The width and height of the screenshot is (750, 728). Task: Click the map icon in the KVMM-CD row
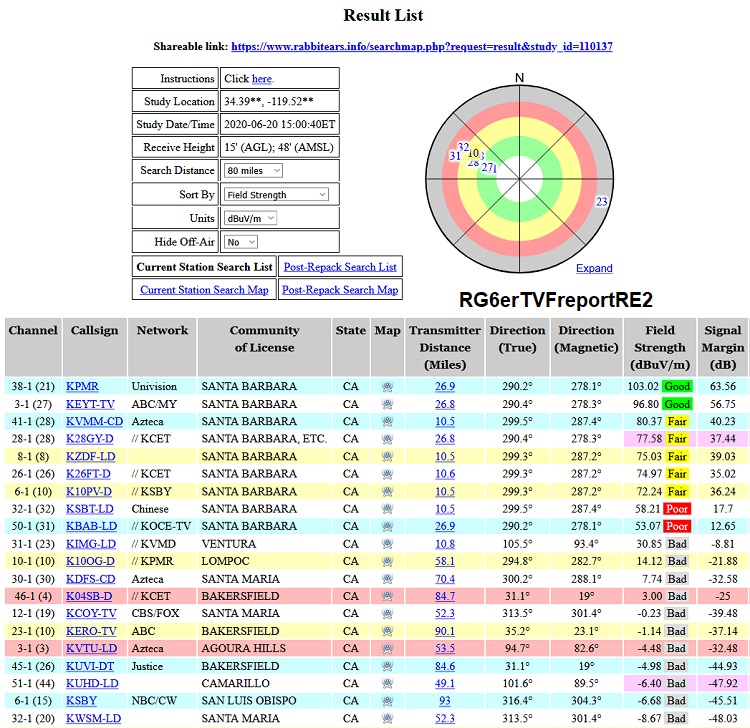[387, 421]
